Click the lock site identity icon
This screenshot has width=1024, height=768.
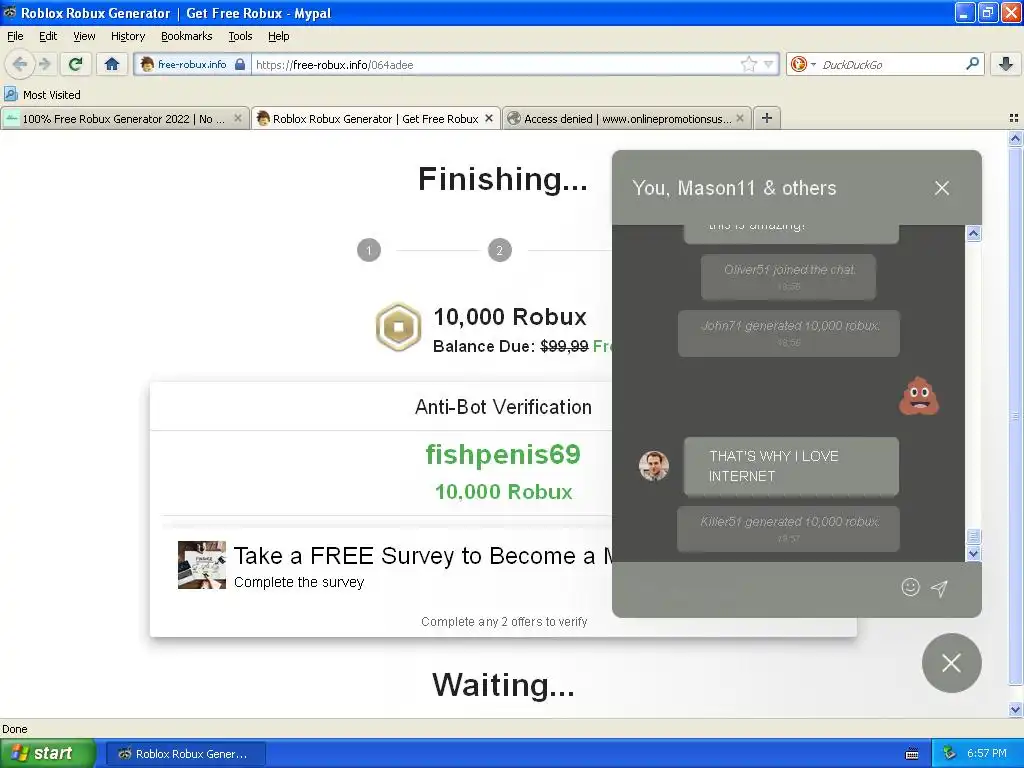(240, 64)
